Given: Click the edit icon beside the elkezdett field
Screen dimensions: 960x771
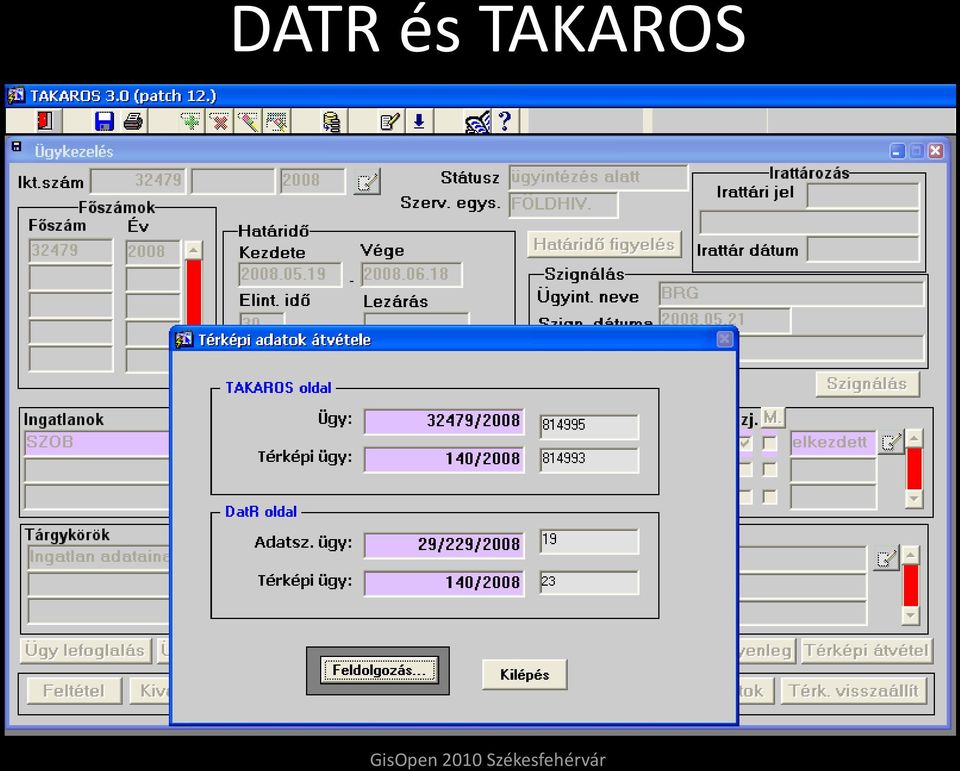Looking at the screenshot, I should tap(891, 442).
